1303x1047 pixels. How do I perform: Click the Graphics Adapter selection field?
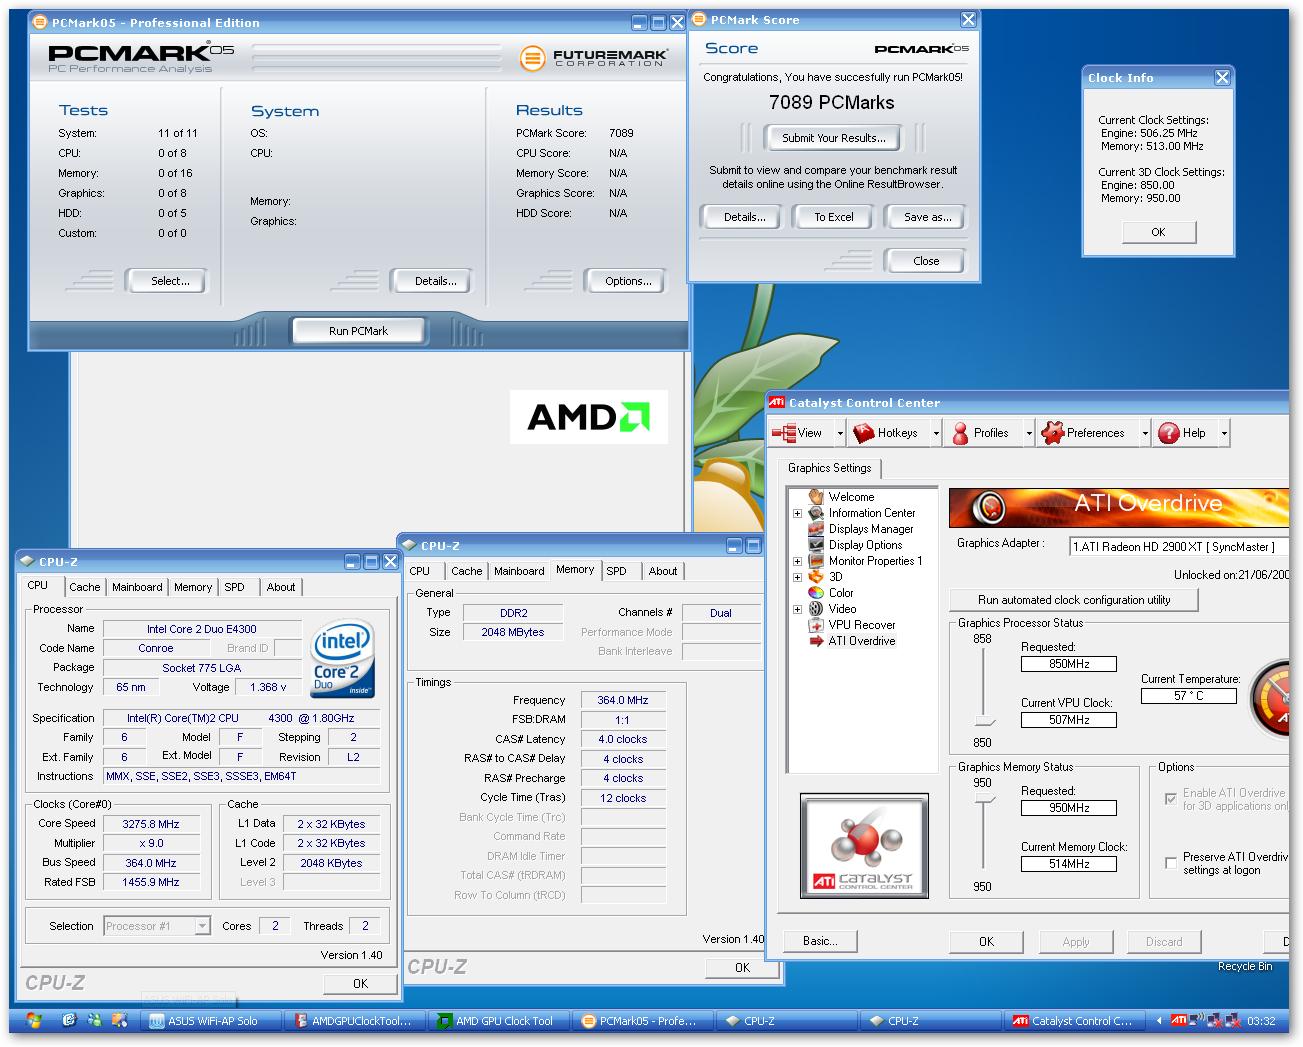[x=1180, y=547]
